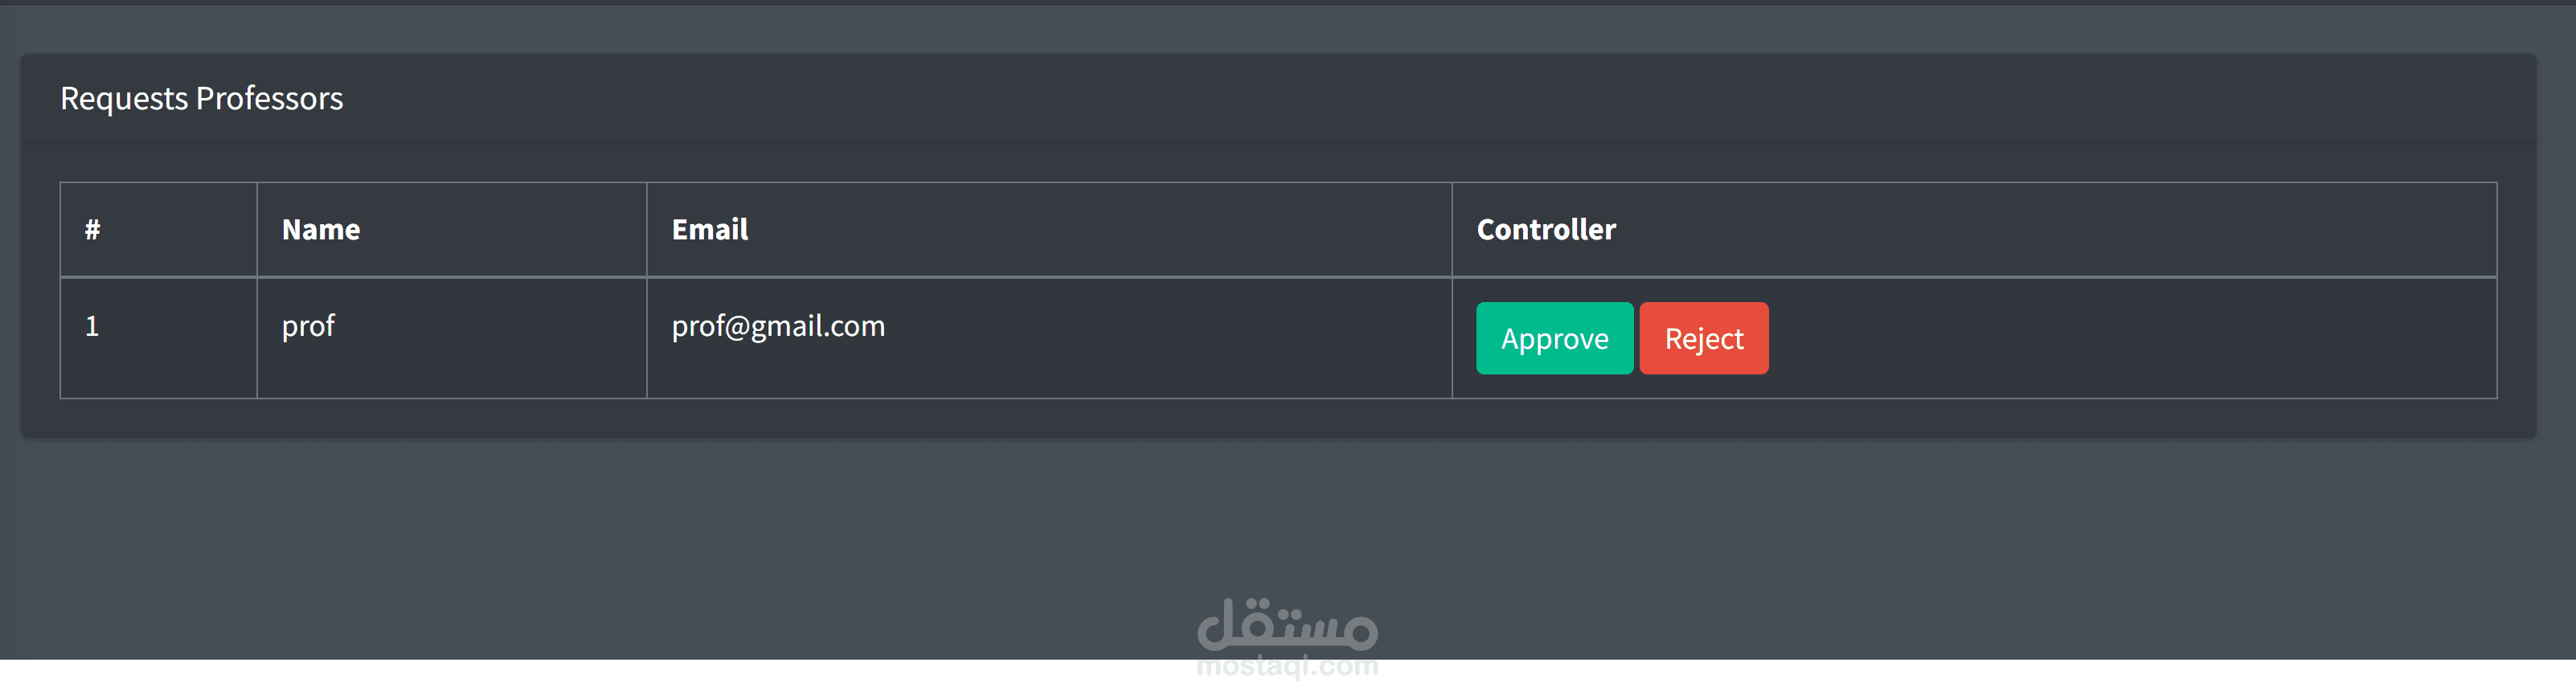Click the prof name cell
This screenshot has height=695, width=2576.
451,337
